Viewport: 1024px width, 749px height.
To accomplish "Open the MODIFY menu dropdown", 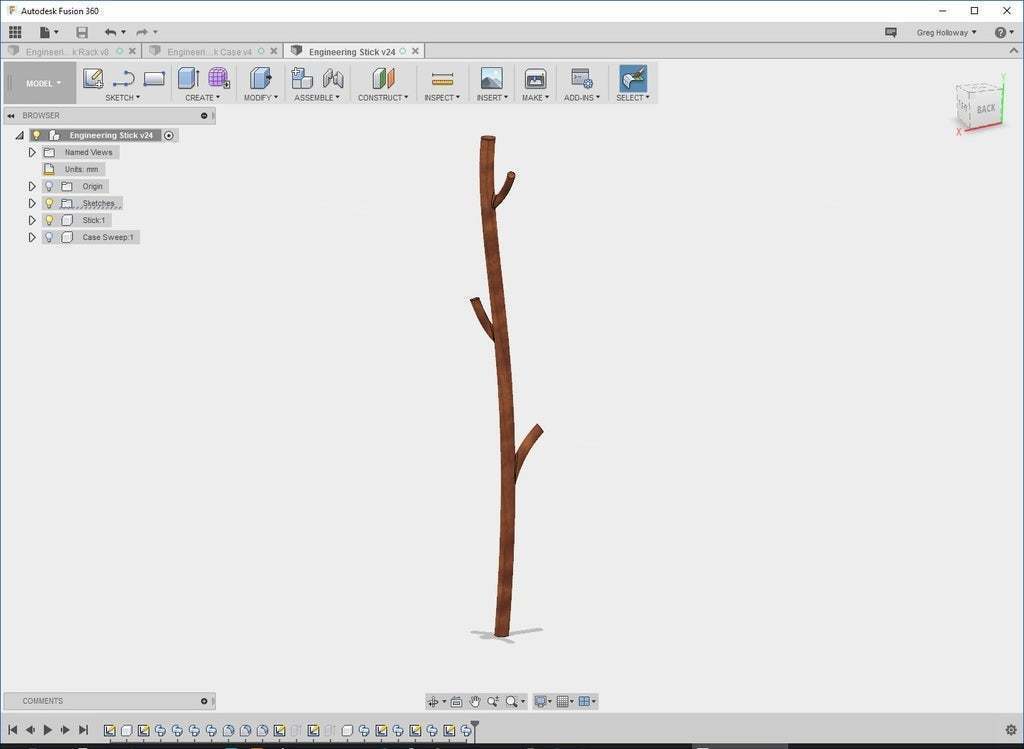I will pos(260,98).
